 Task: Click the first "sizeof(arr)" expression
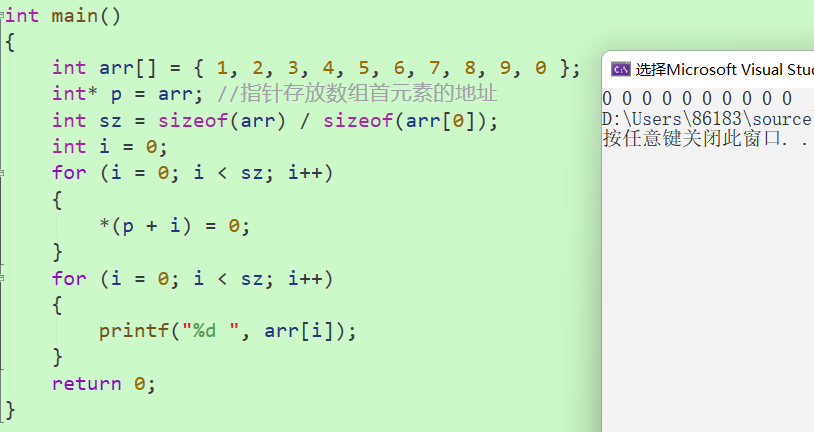(x=222, y=120)
